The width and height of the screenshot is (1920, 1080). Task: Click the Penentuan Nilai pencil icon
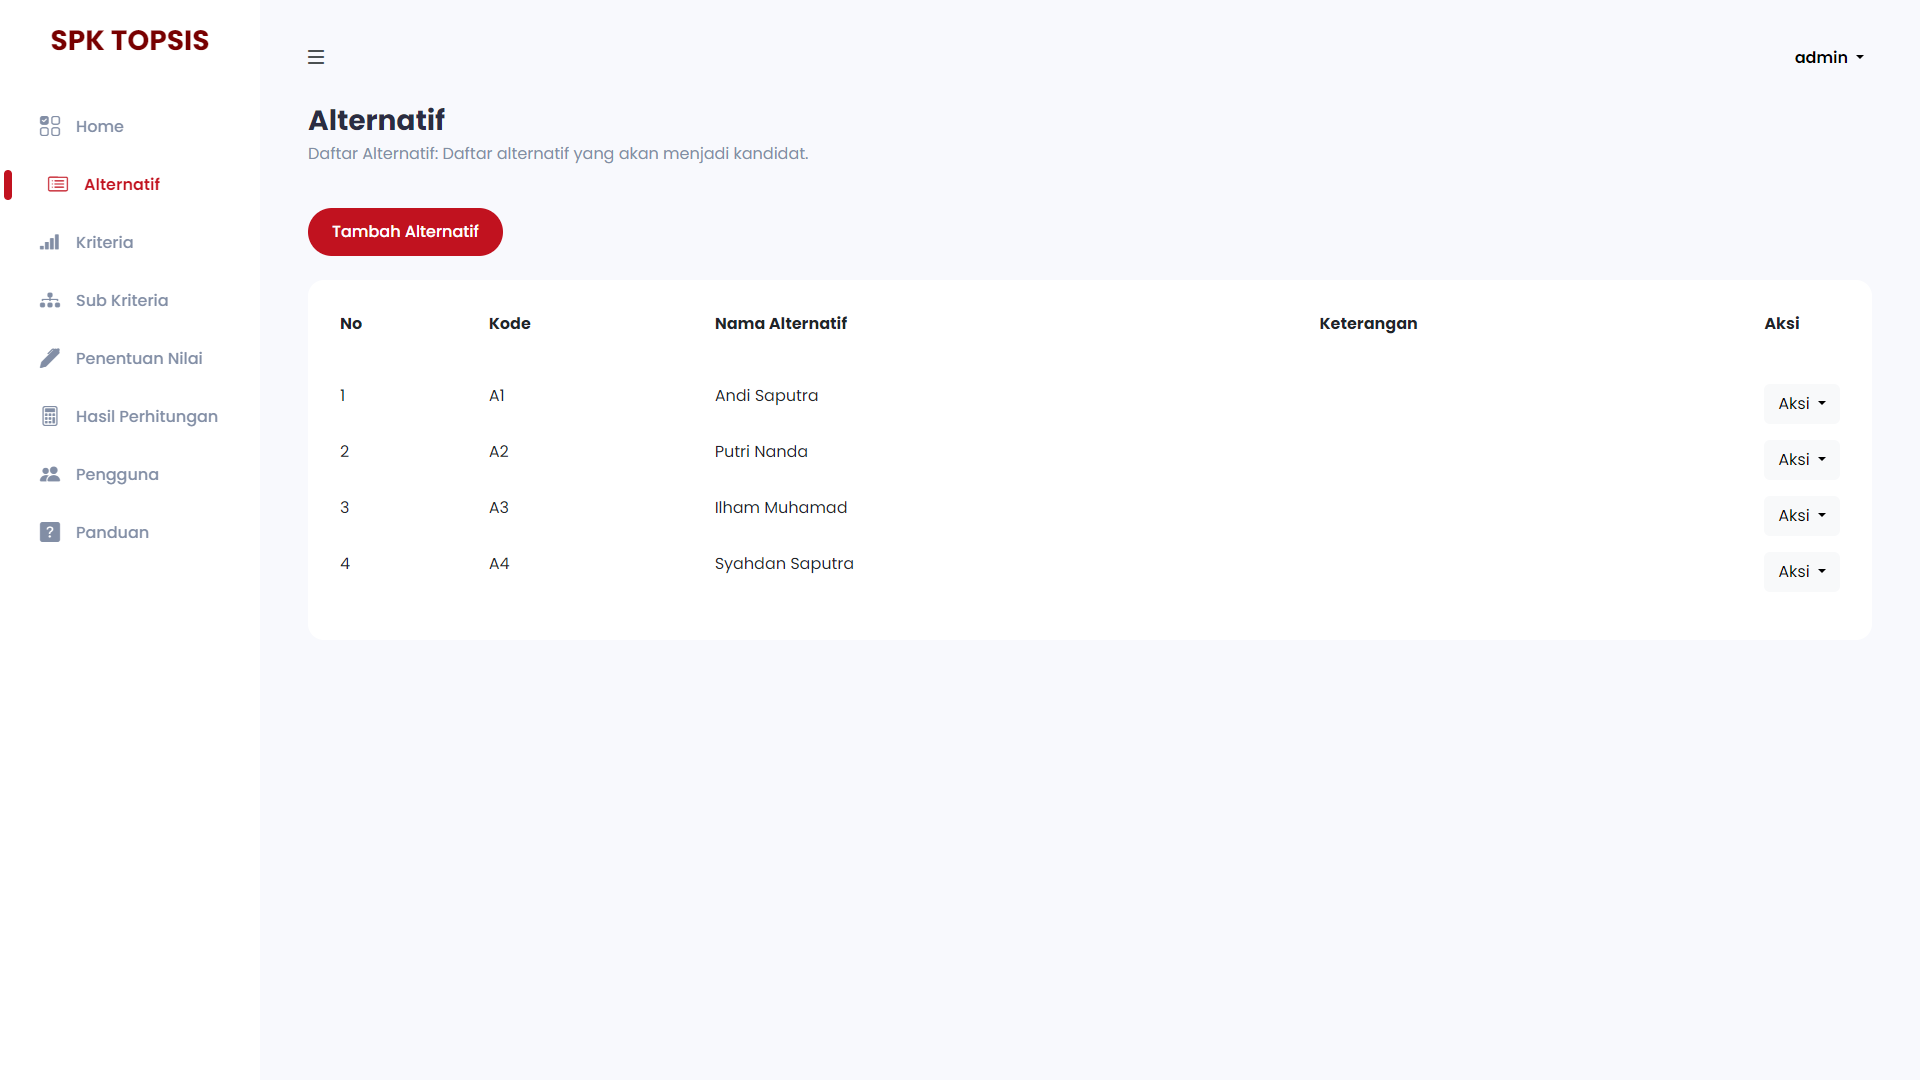[50, 358]
